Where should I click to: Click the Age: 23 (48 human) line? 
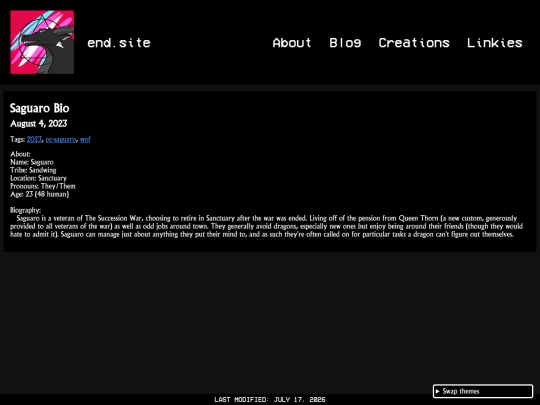coord(40,194)
